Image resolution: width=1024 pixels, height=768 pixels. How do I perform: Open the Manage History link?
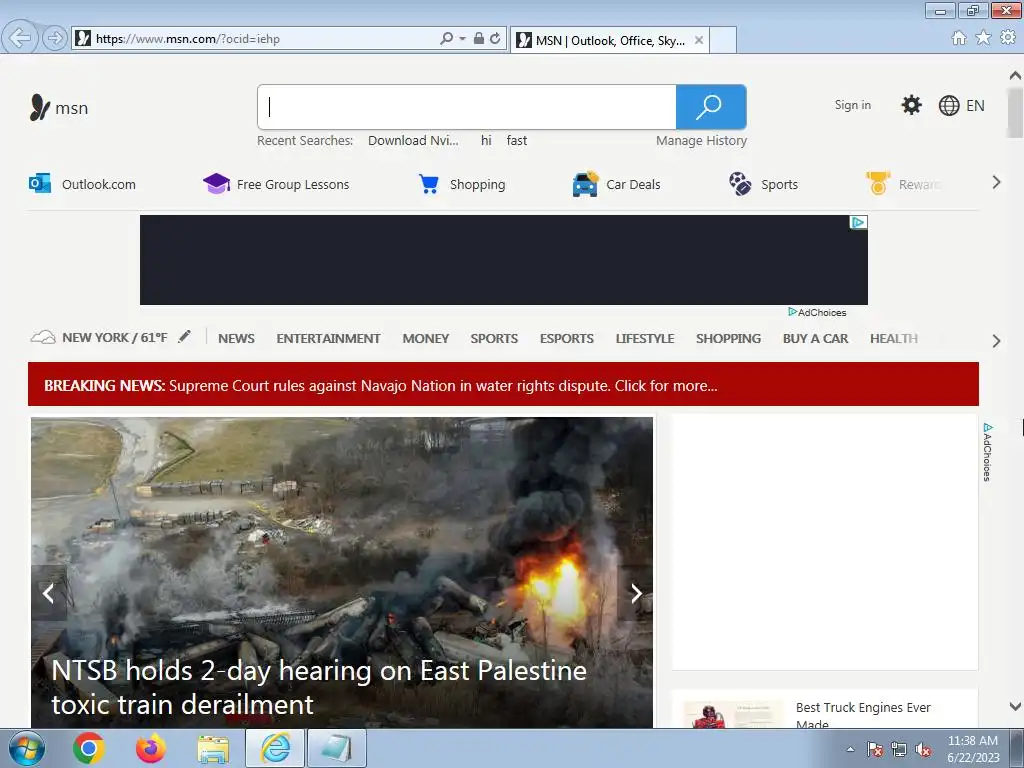(701, 140)
